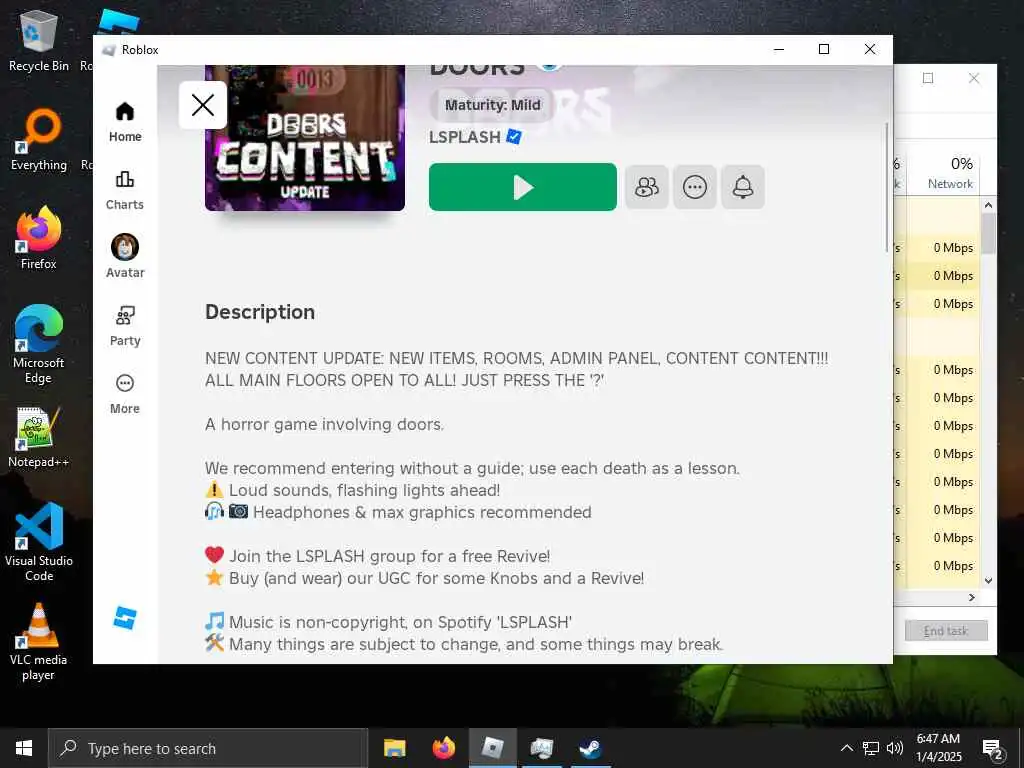Viewport: 1024px width, 768px height.
Task: Click the Roblox taskbar button
Action: (493, 748)
